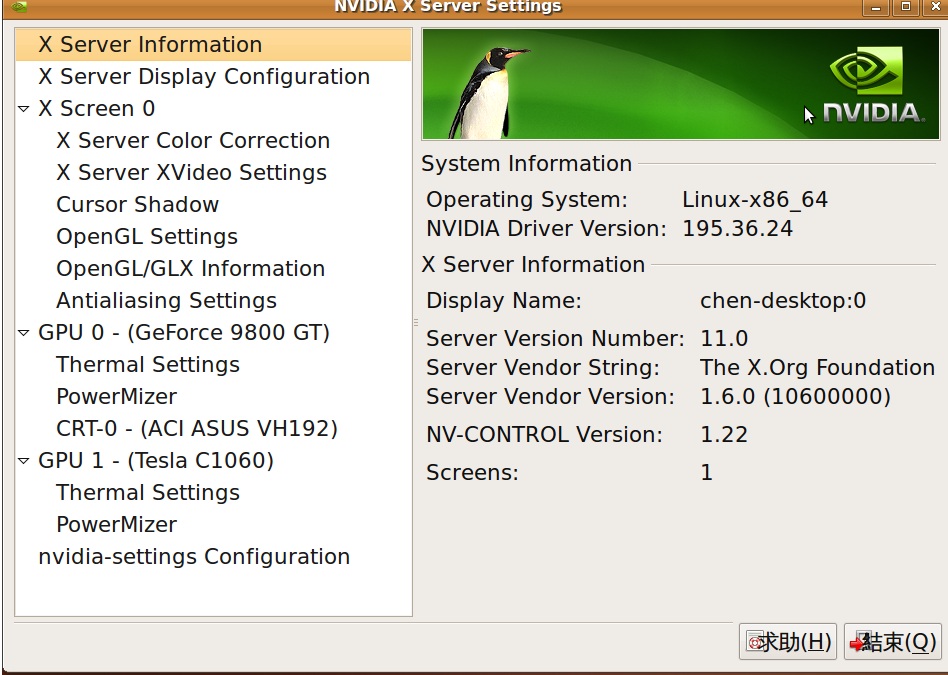This screenshot has width=948, height=675.
Task: Collapse the GPU 1 tree node
Action: 24,461
